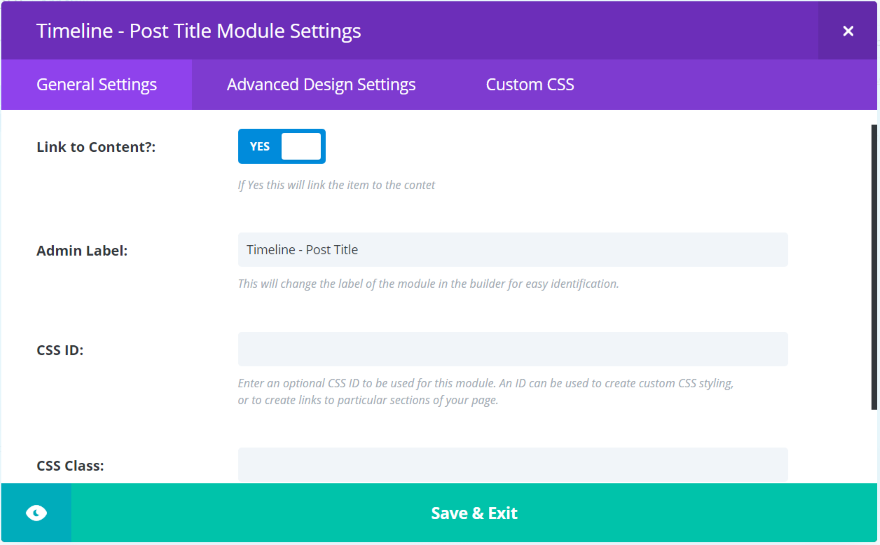Click the module settings title text
880x545 pixels.
click(198, 31)
